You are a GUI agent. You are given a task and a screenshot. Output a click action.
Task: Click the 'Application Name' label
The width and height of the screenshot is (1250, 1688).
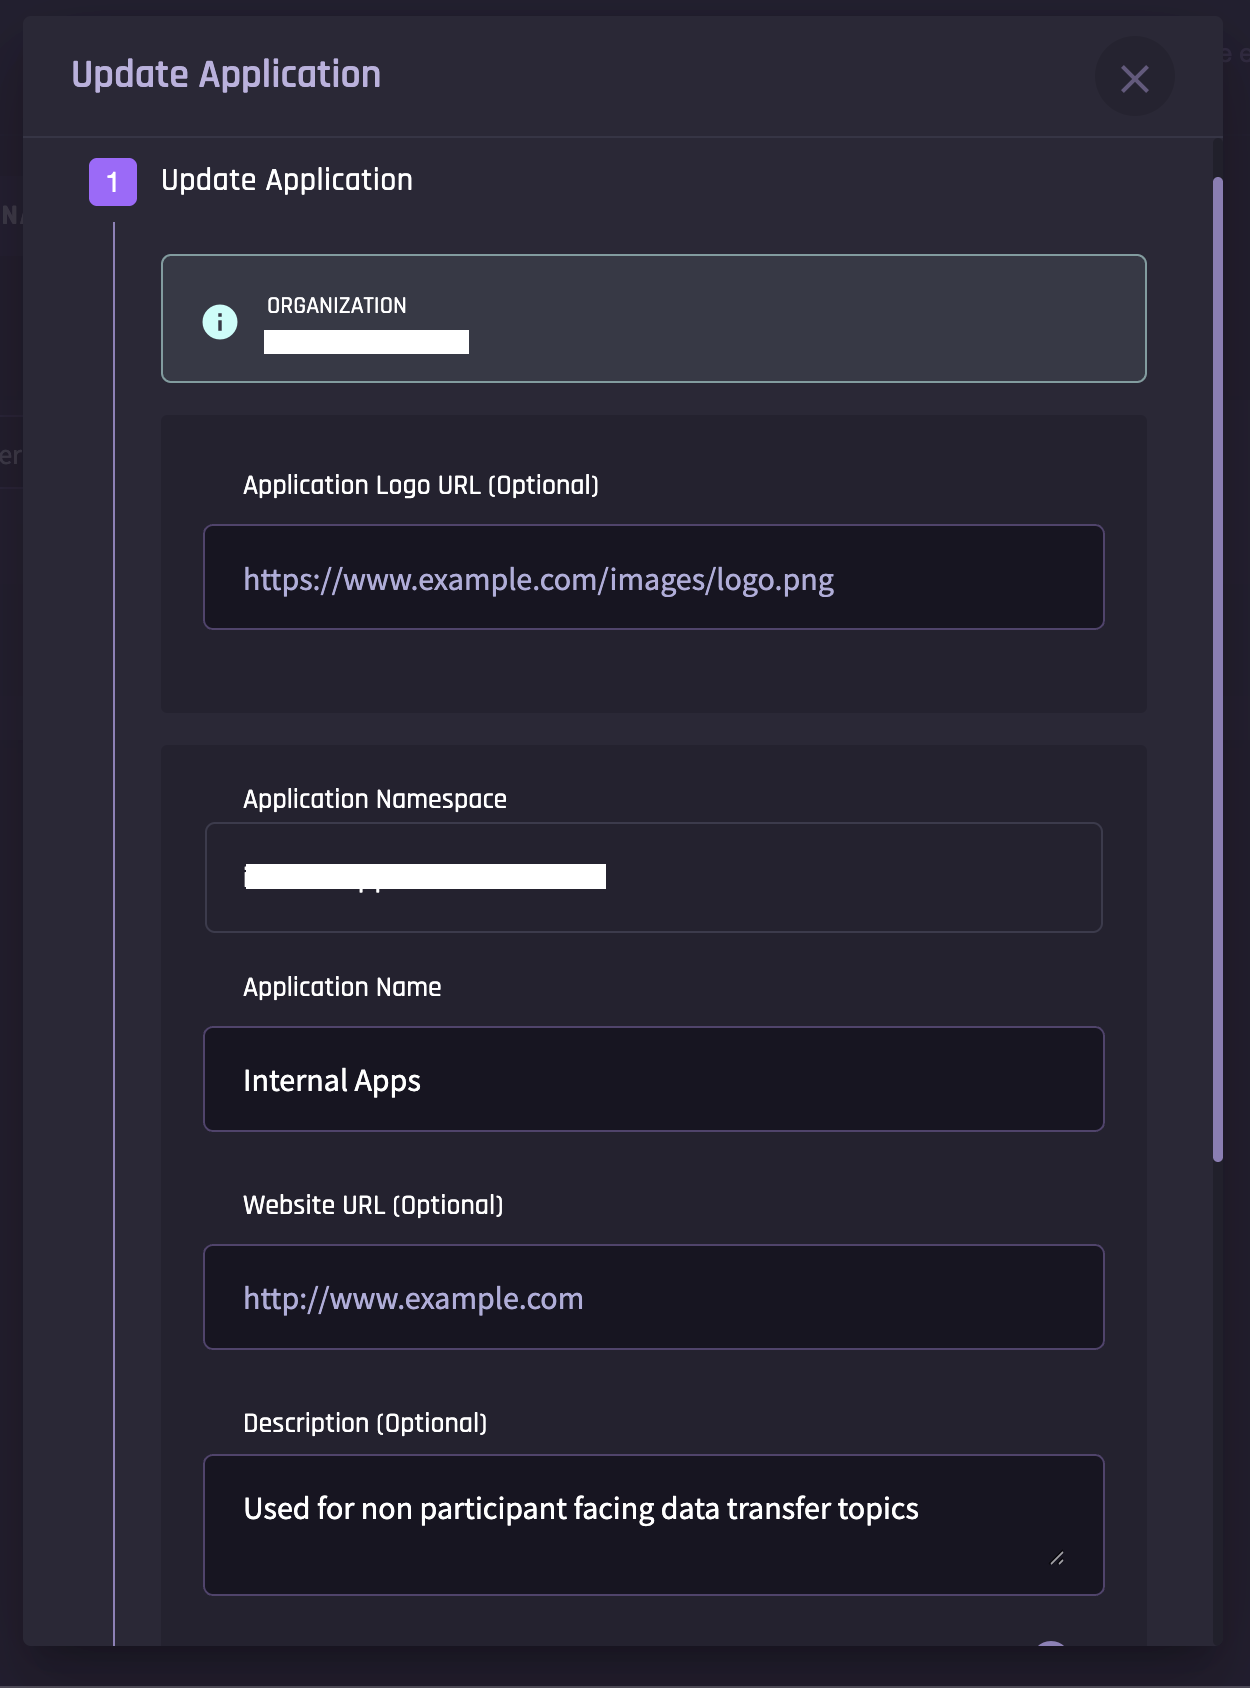click(342, 987)
